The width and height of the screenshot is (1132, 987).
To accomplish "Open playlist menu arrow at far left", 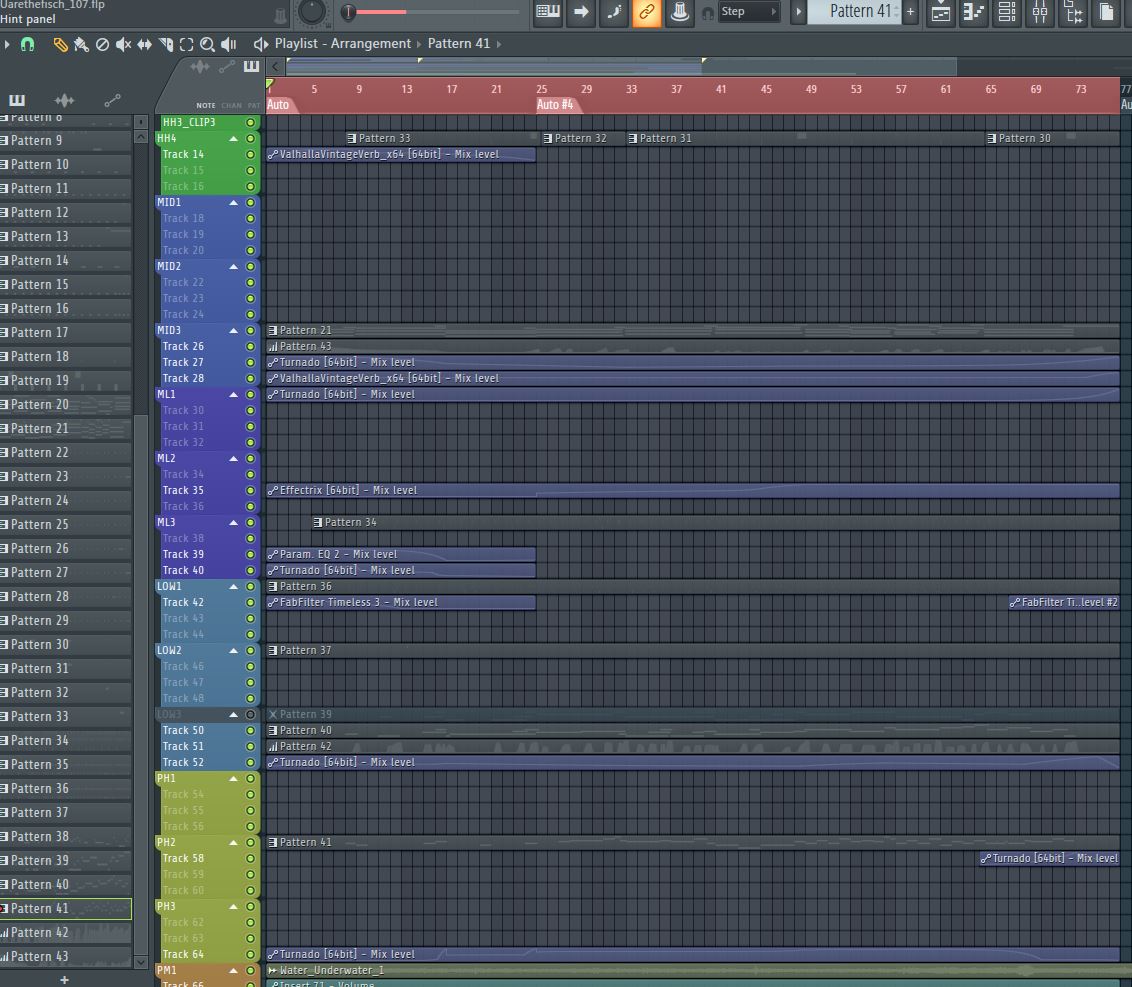I will coord(7,45).
